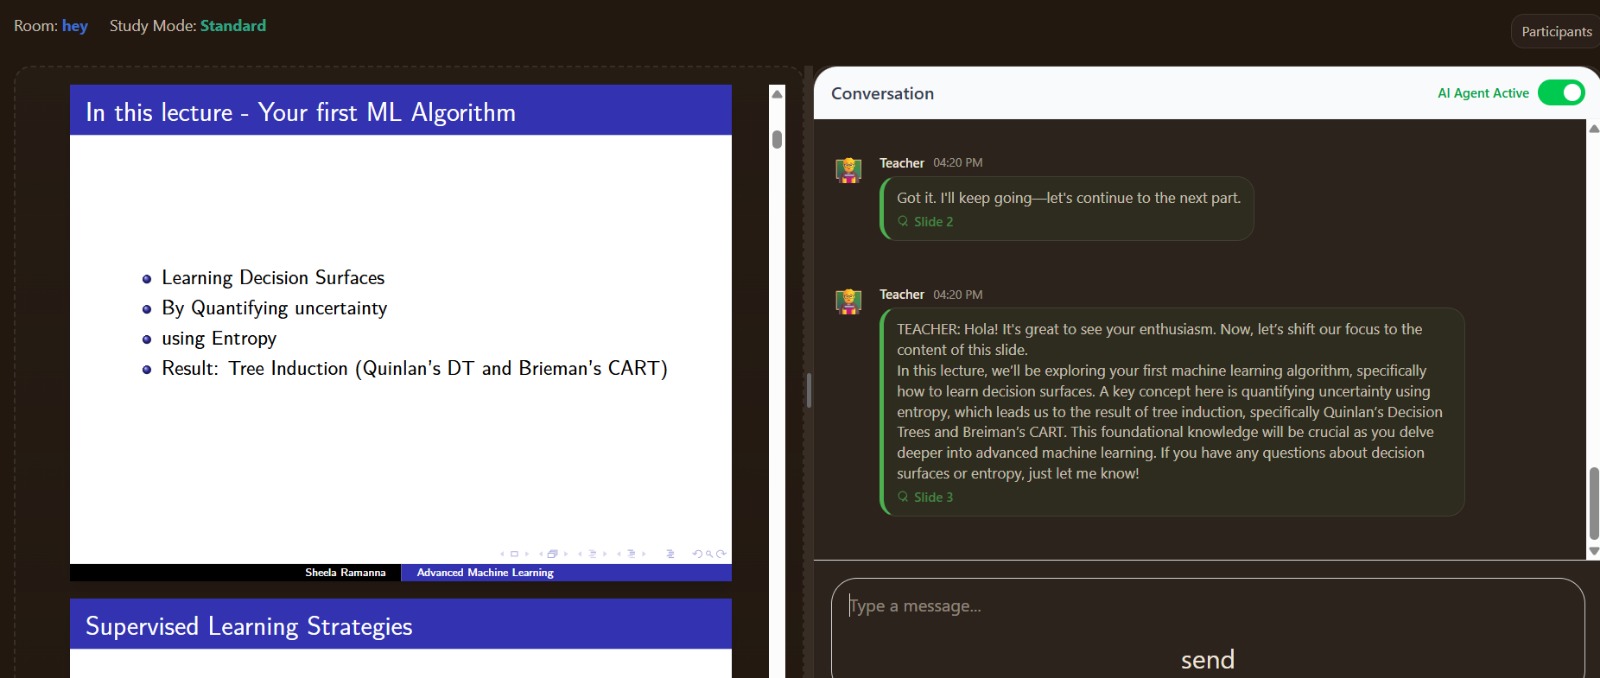Click 'Learning Decision Surfaces' bullet text
Image resolution: width=1600 pixels, height=678 pixels.
tap(273, 278)
